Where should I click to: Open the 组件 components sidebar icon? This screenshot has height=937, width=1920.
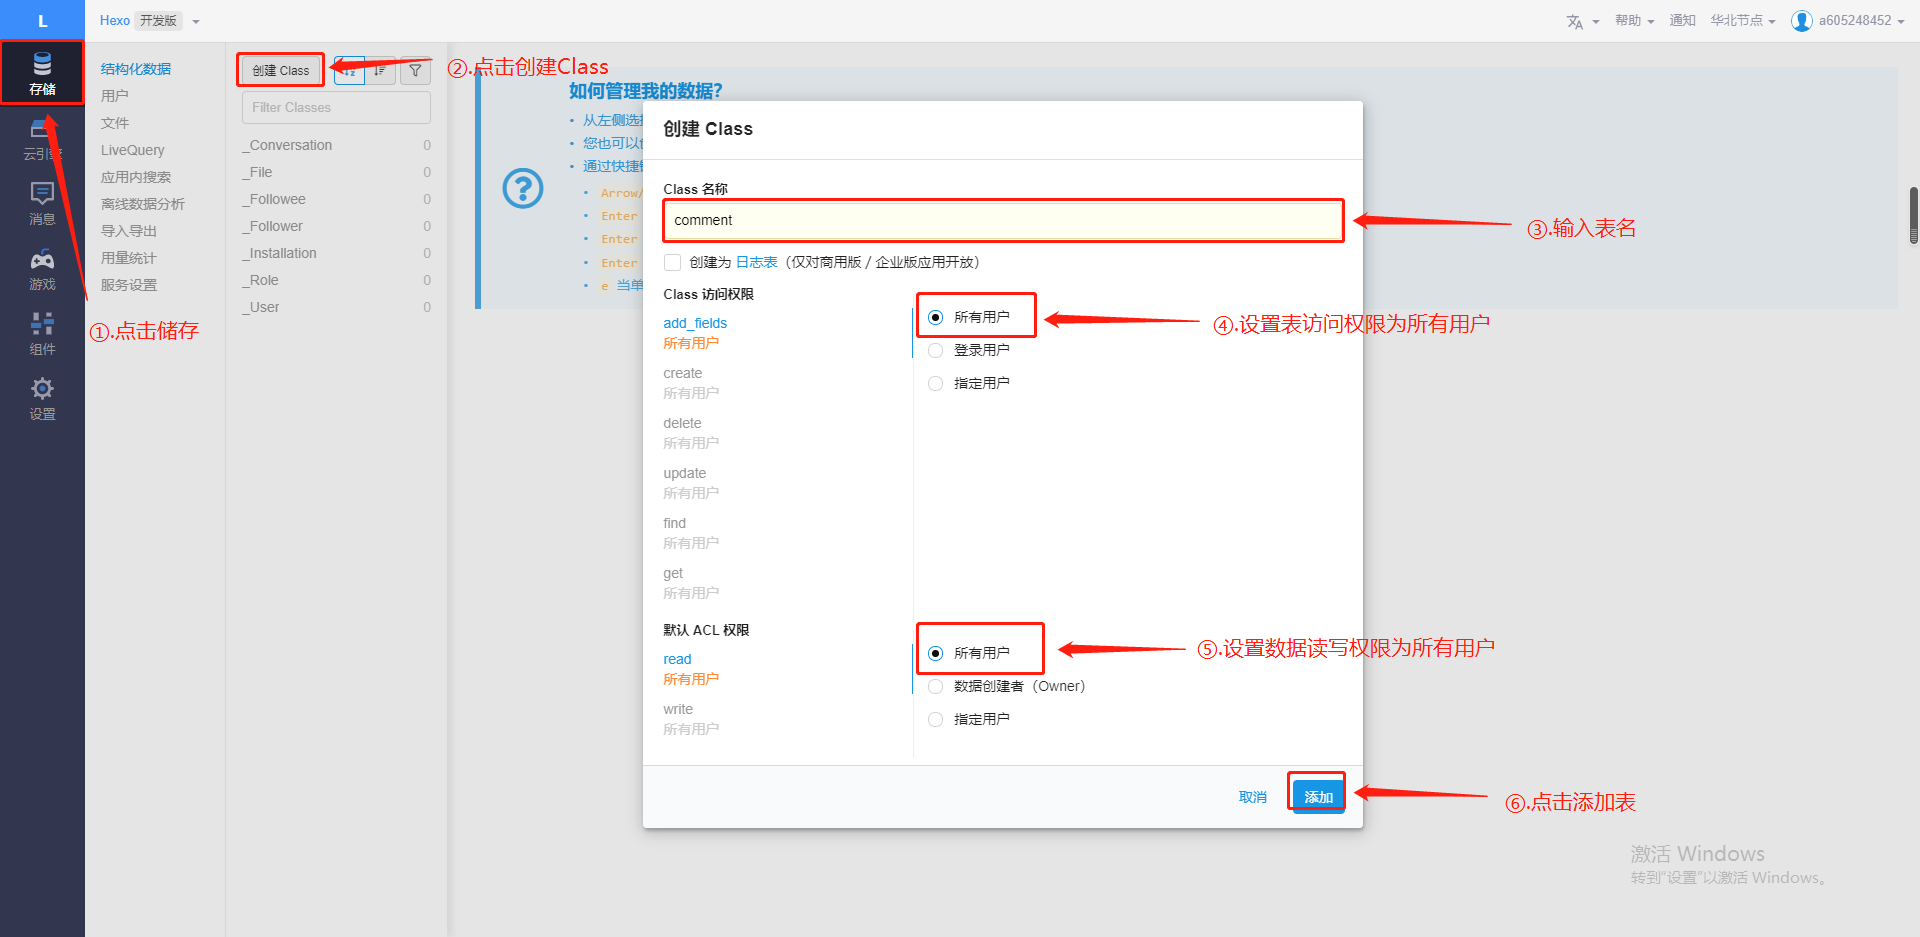coord(42,333)
